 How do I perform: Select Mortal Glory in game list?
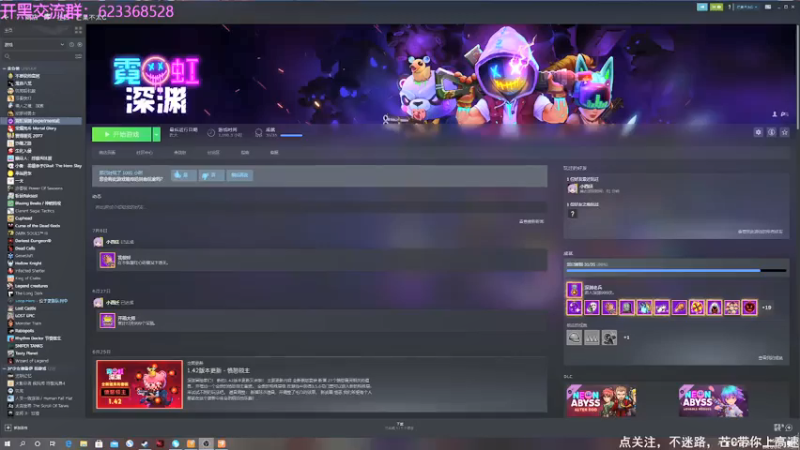coord(36,129)
